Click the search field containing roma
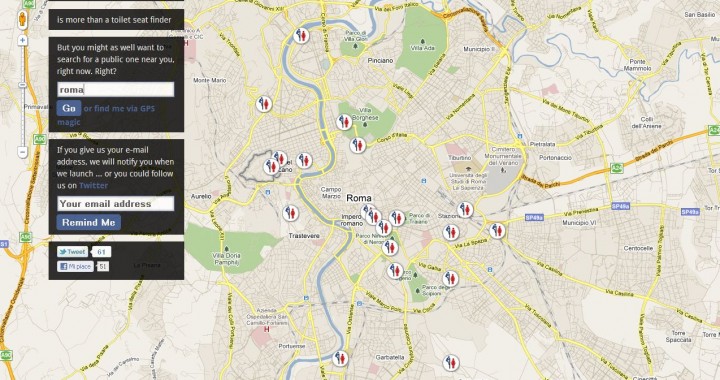The height and width of the screenshot is (380, 720). click(116, 89)
